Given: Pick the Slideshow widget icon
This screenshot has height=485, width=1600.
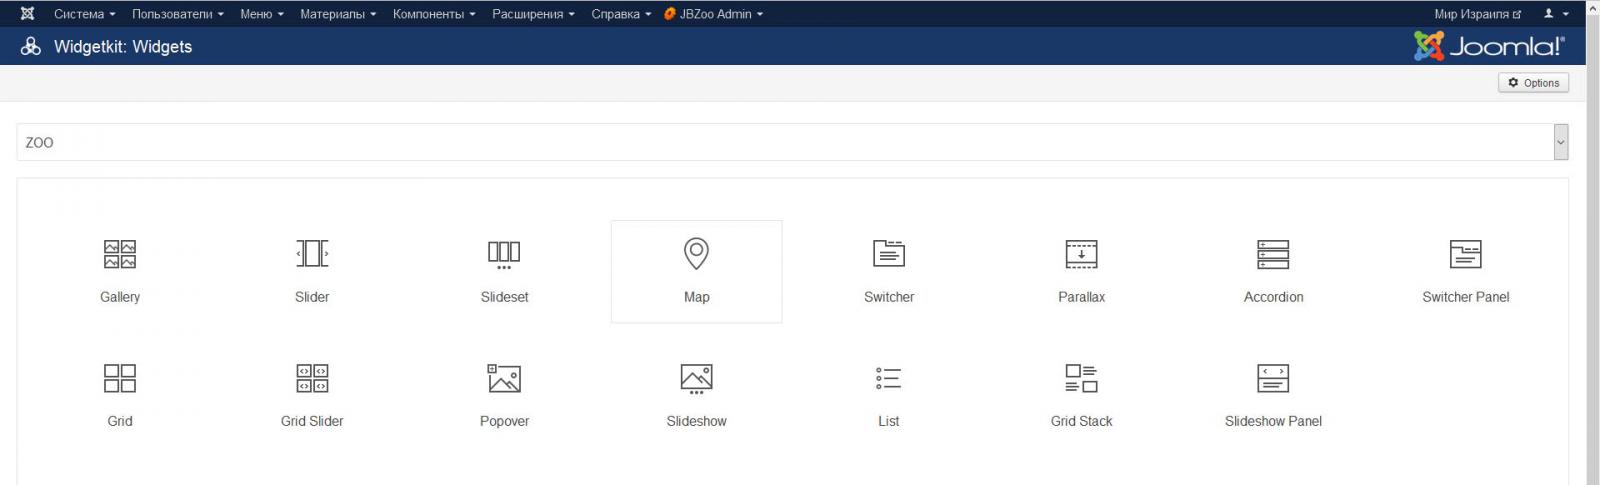Looking at the screenshot, I should (x=696, y=379).
